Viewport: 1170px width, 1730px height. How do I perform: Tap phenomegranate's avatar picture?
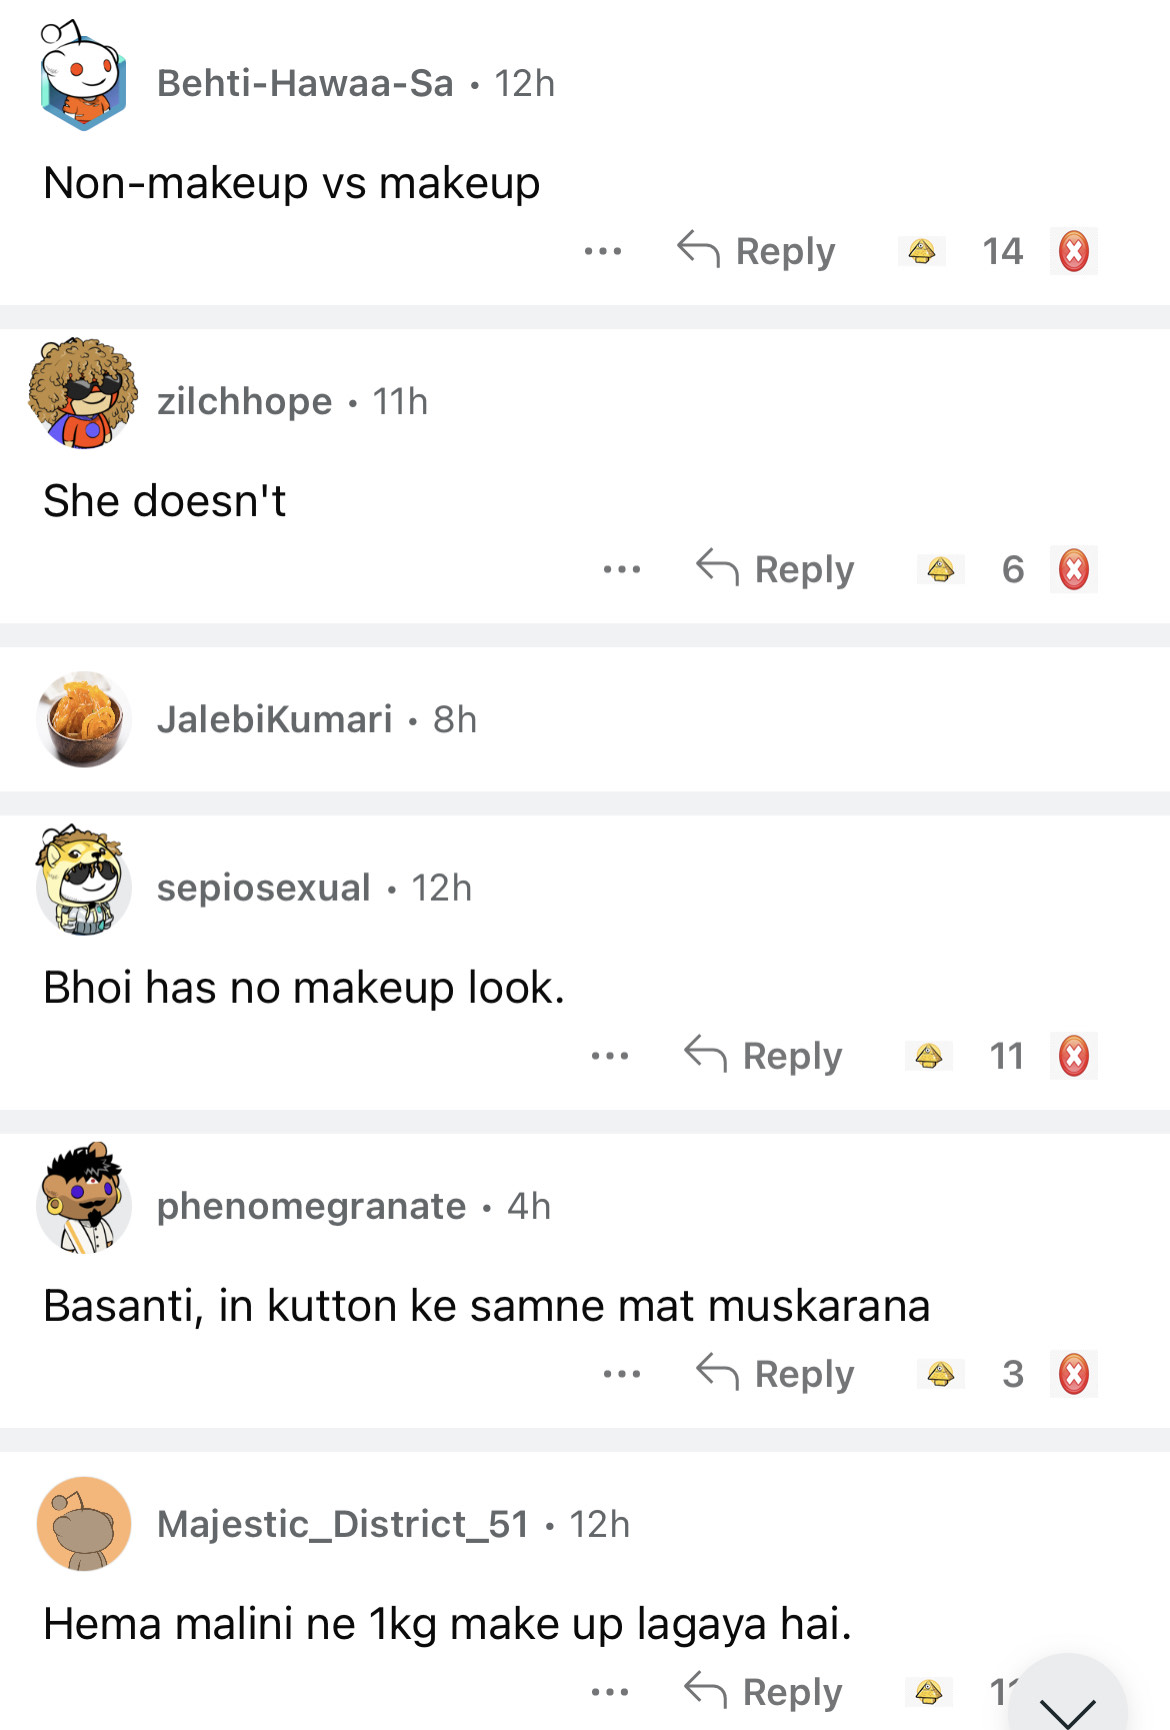pos(83,1198)
